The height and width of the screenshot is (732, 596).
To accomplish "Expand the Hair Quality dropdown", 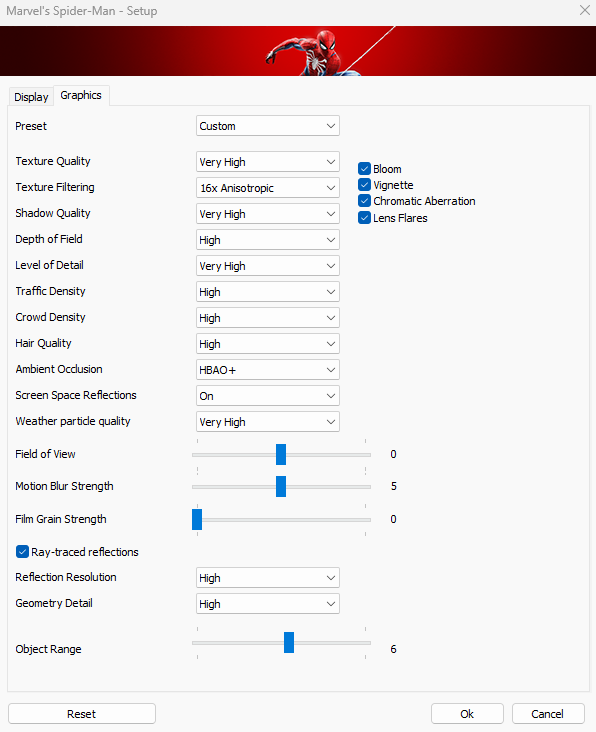I will [268, 344].
